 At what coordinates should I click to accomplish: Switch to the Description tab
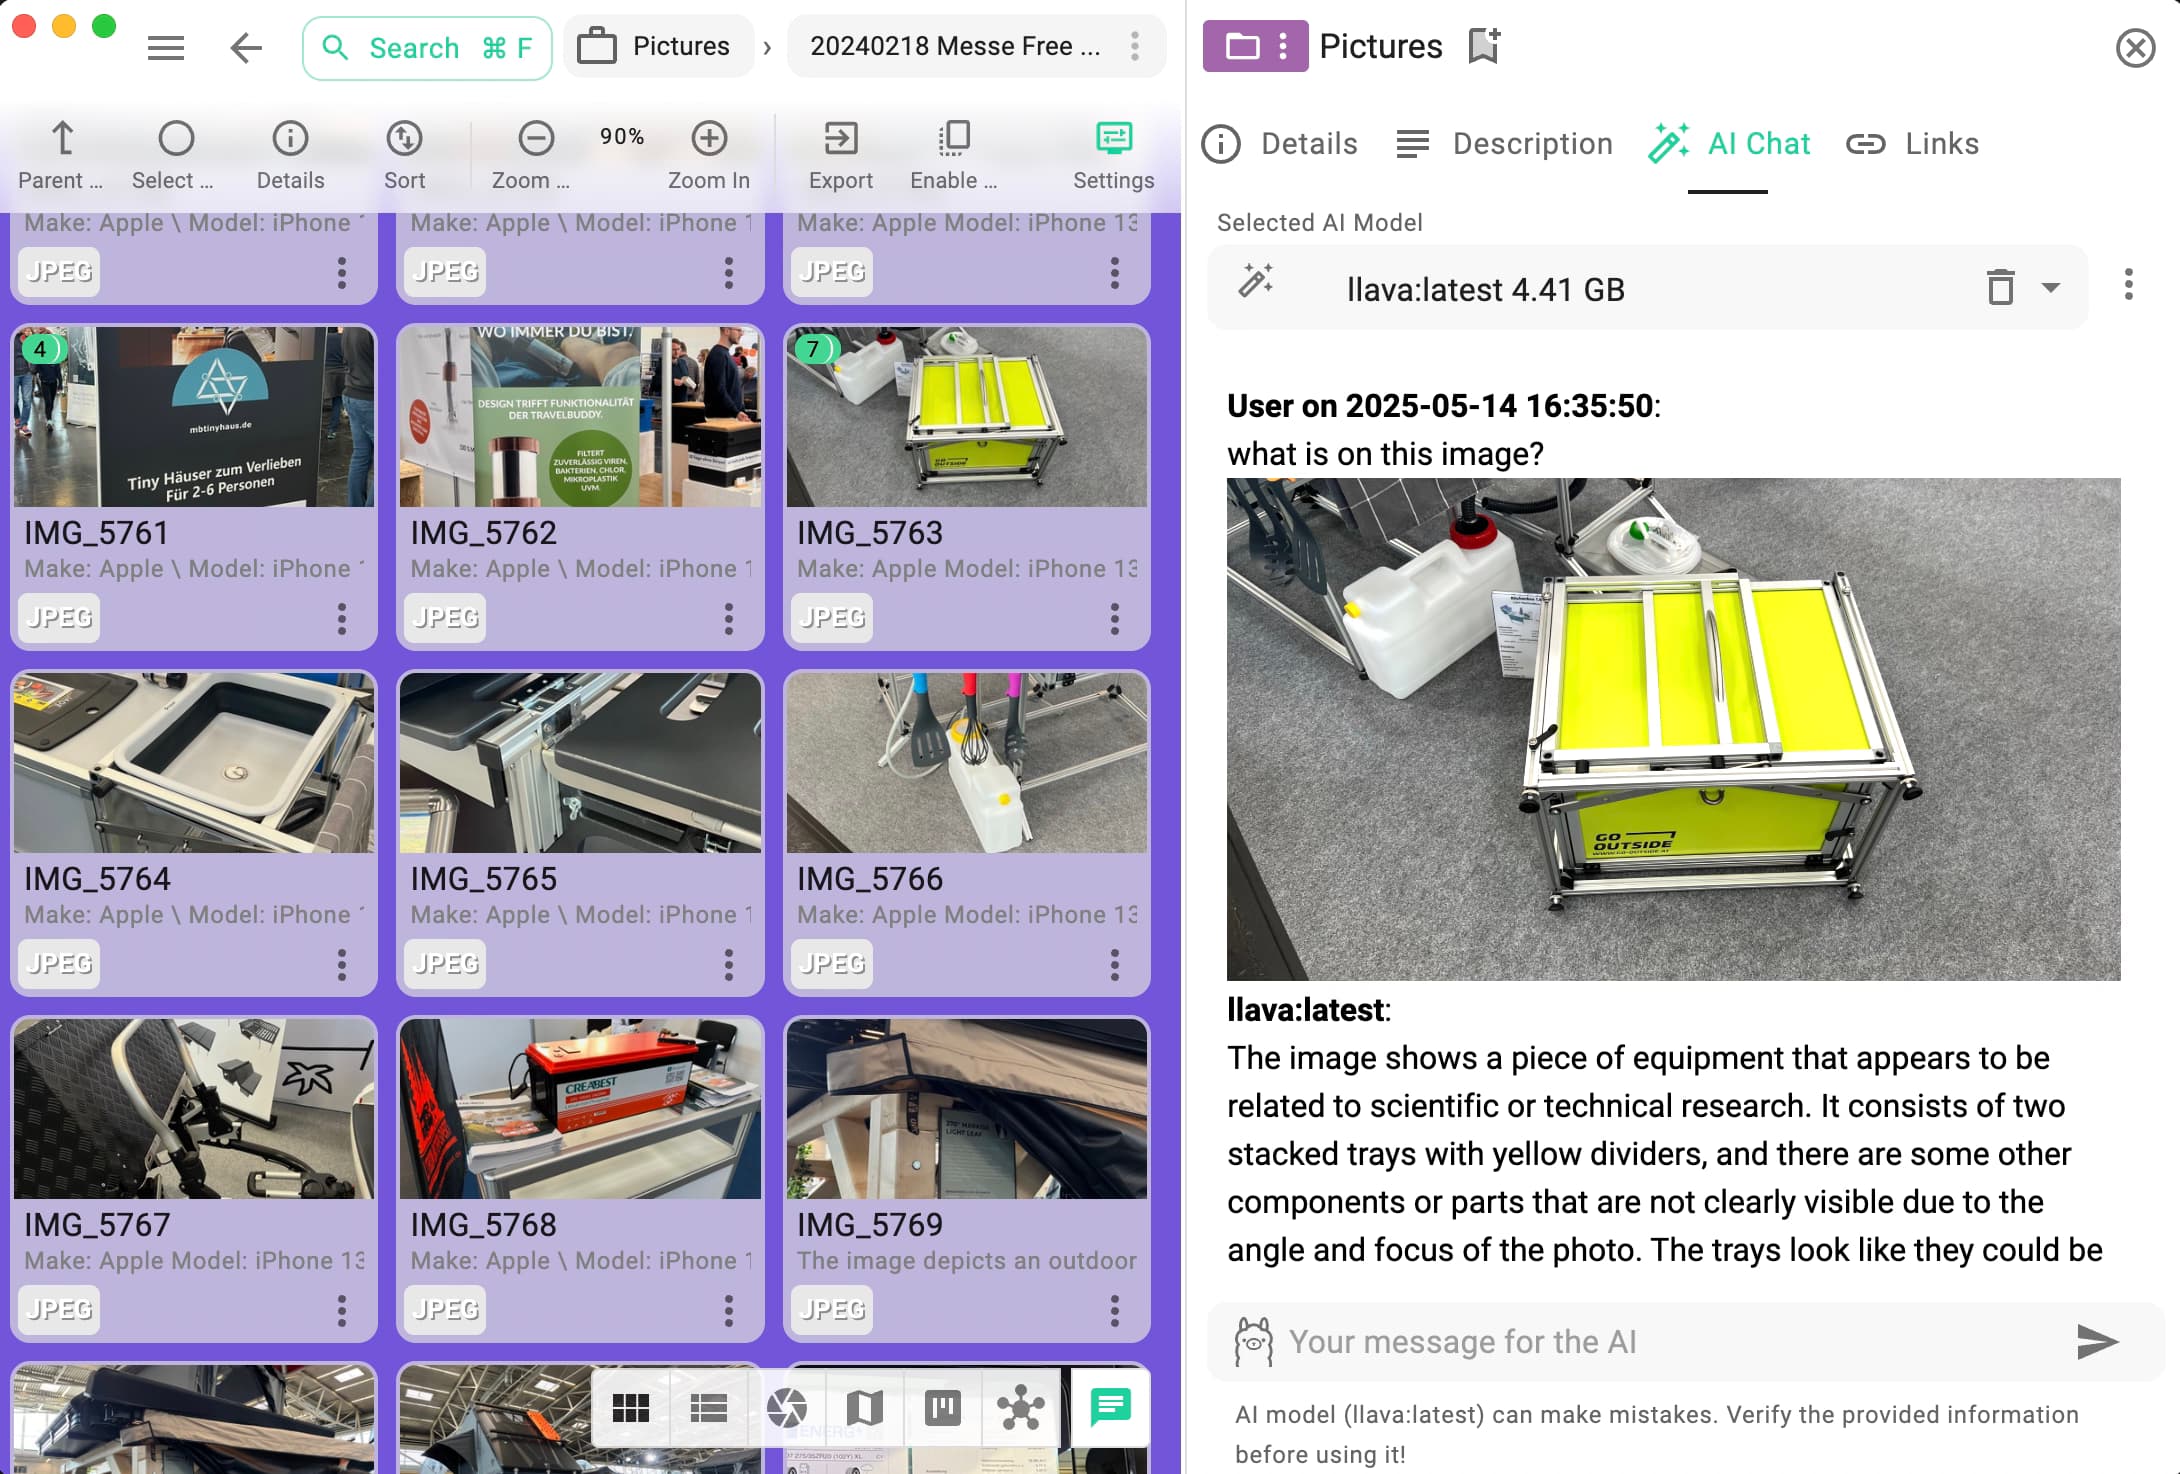pyautogui.click(x=1505, y=144)
